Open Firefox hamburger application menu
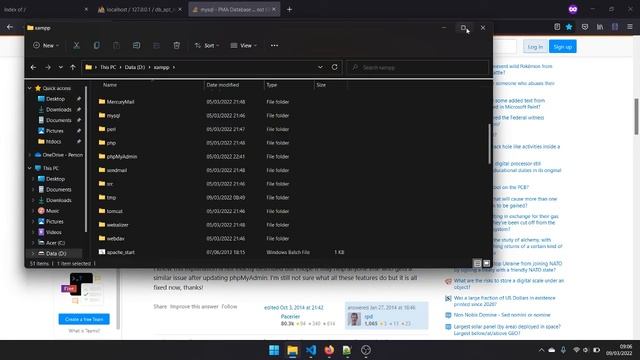The width and height of the screenshot is (640, 360). pos(630,27)
